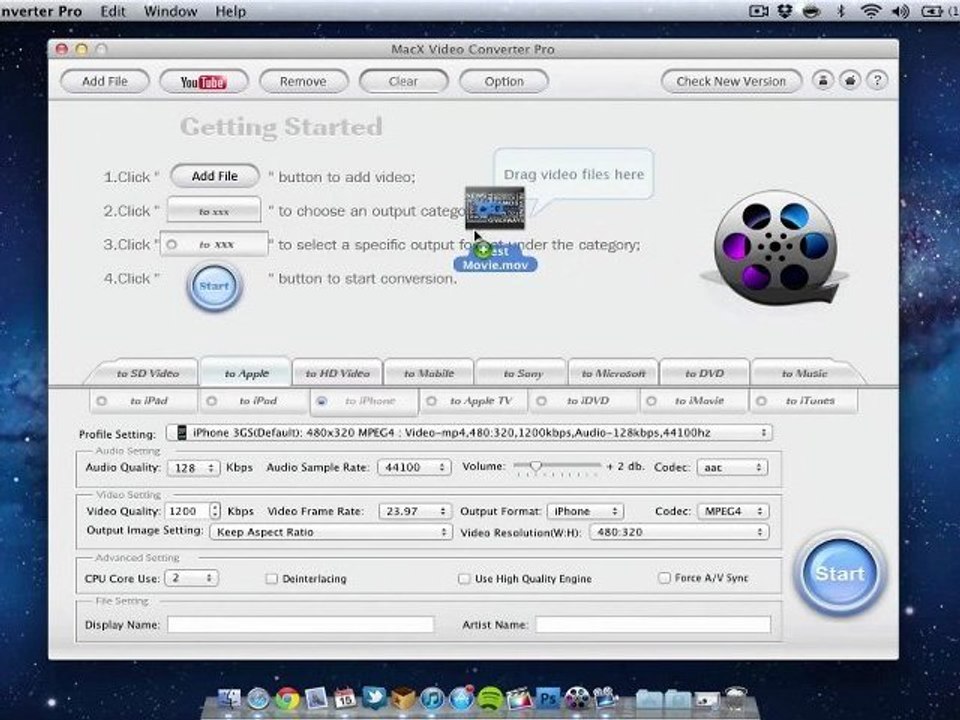960x720 pixels.
Task: Switch to the to Mobile tab
Action: [x=429, y=373]
